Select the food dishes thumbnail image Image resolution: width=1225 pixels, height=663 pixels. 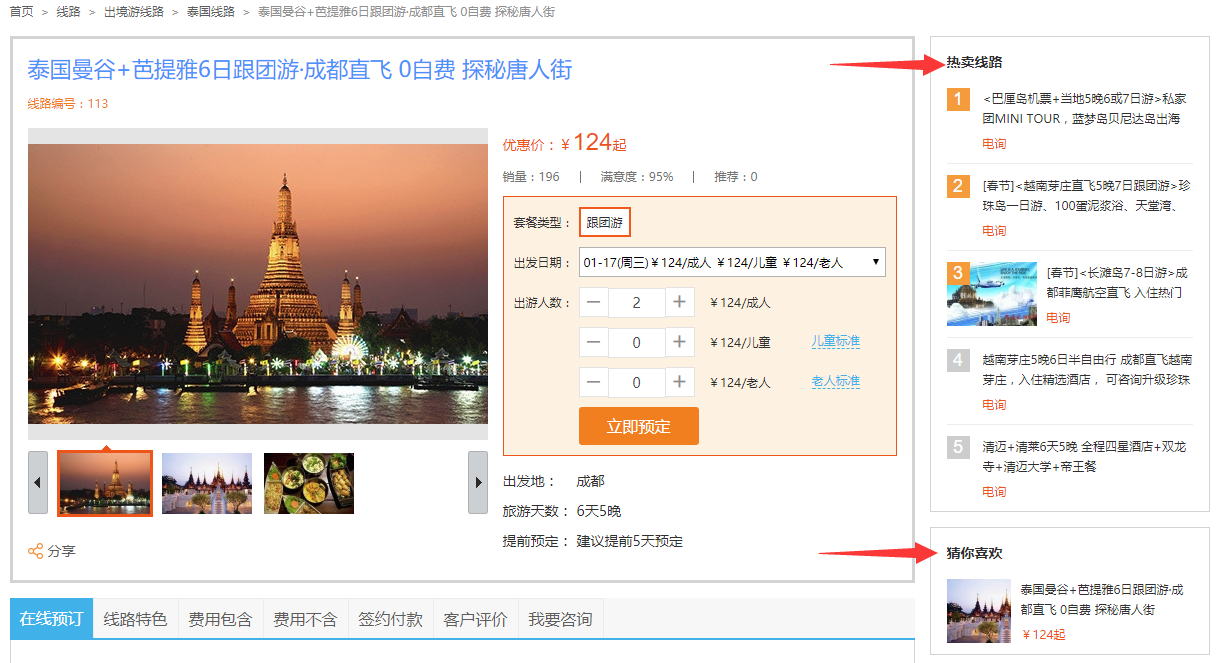[309, 483]
